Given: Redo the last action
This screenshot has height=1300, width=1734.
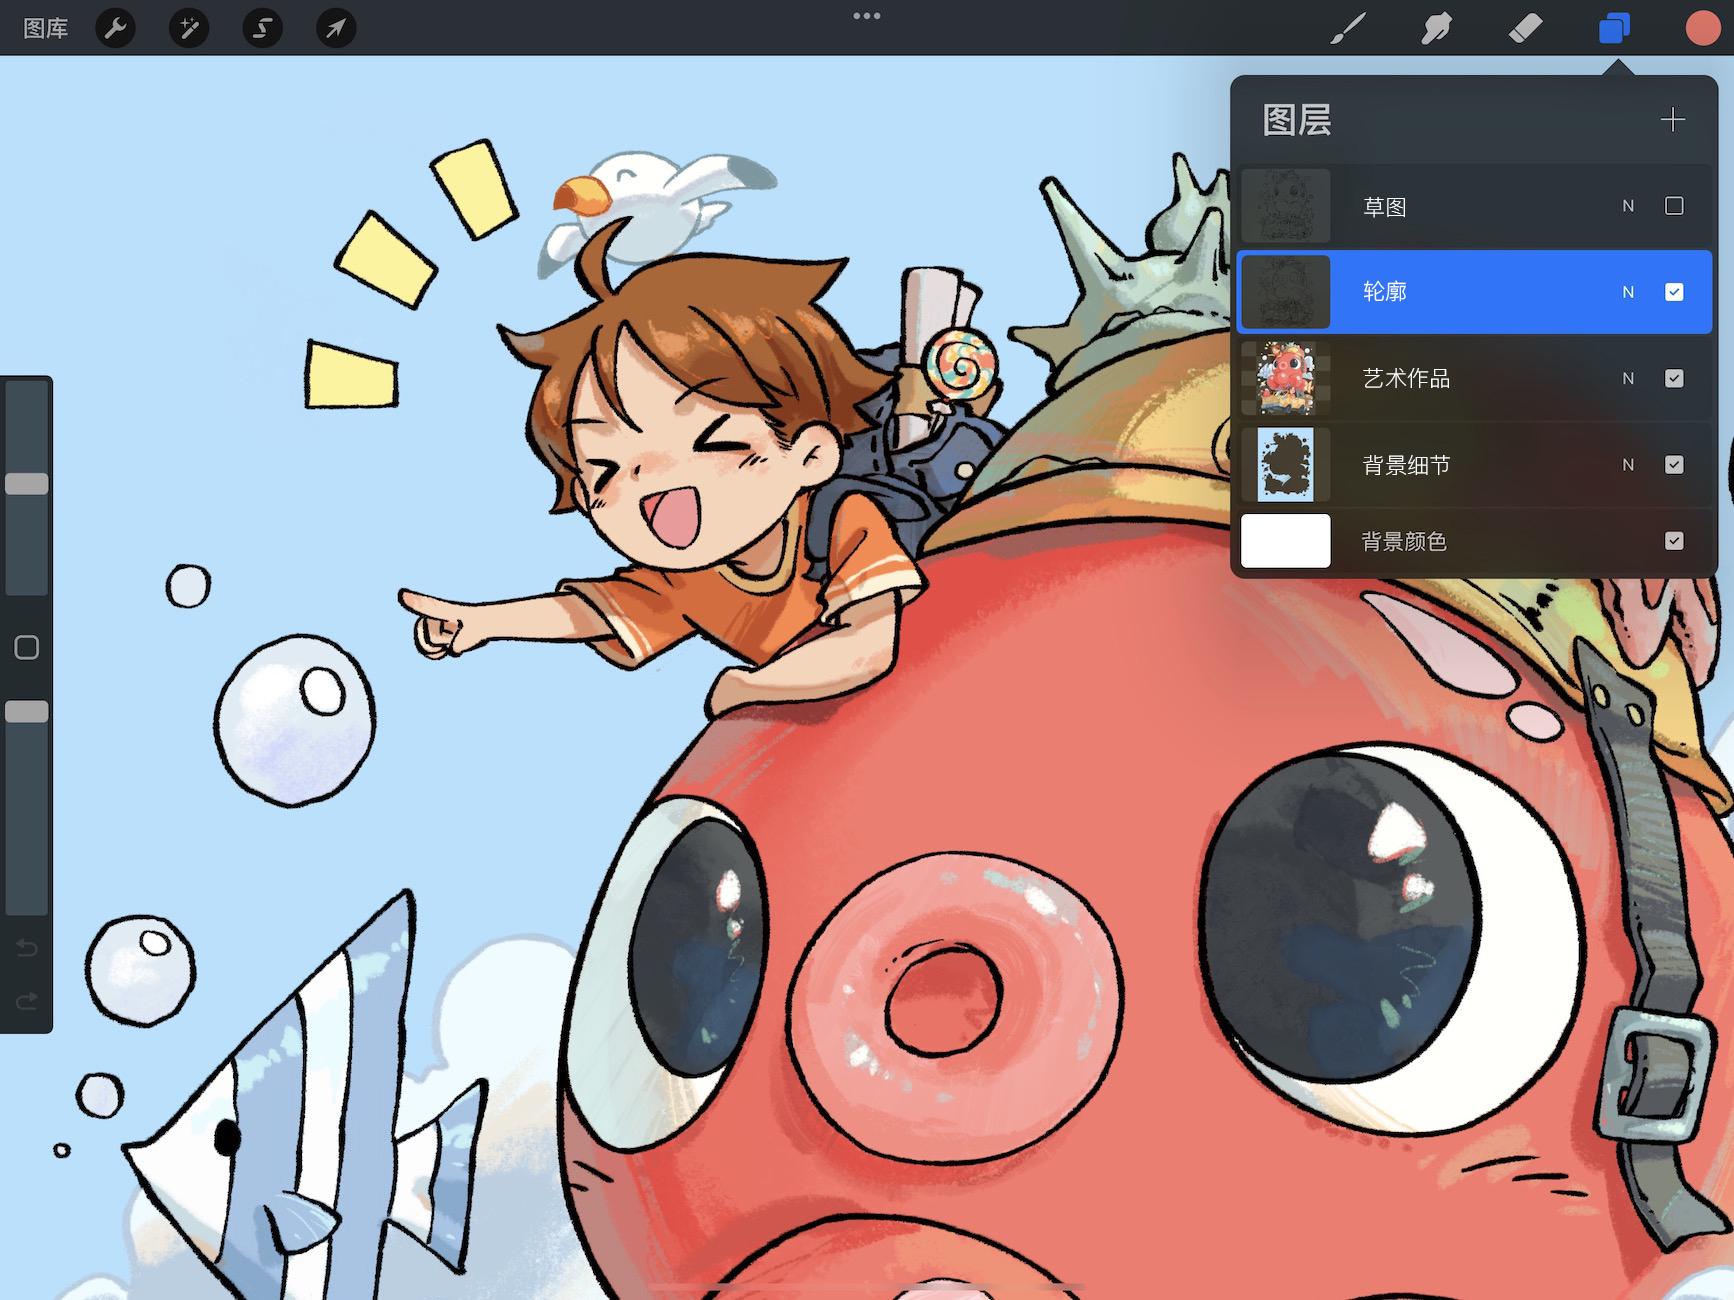Looking at the screenshot, I should tap(27, 1000).
